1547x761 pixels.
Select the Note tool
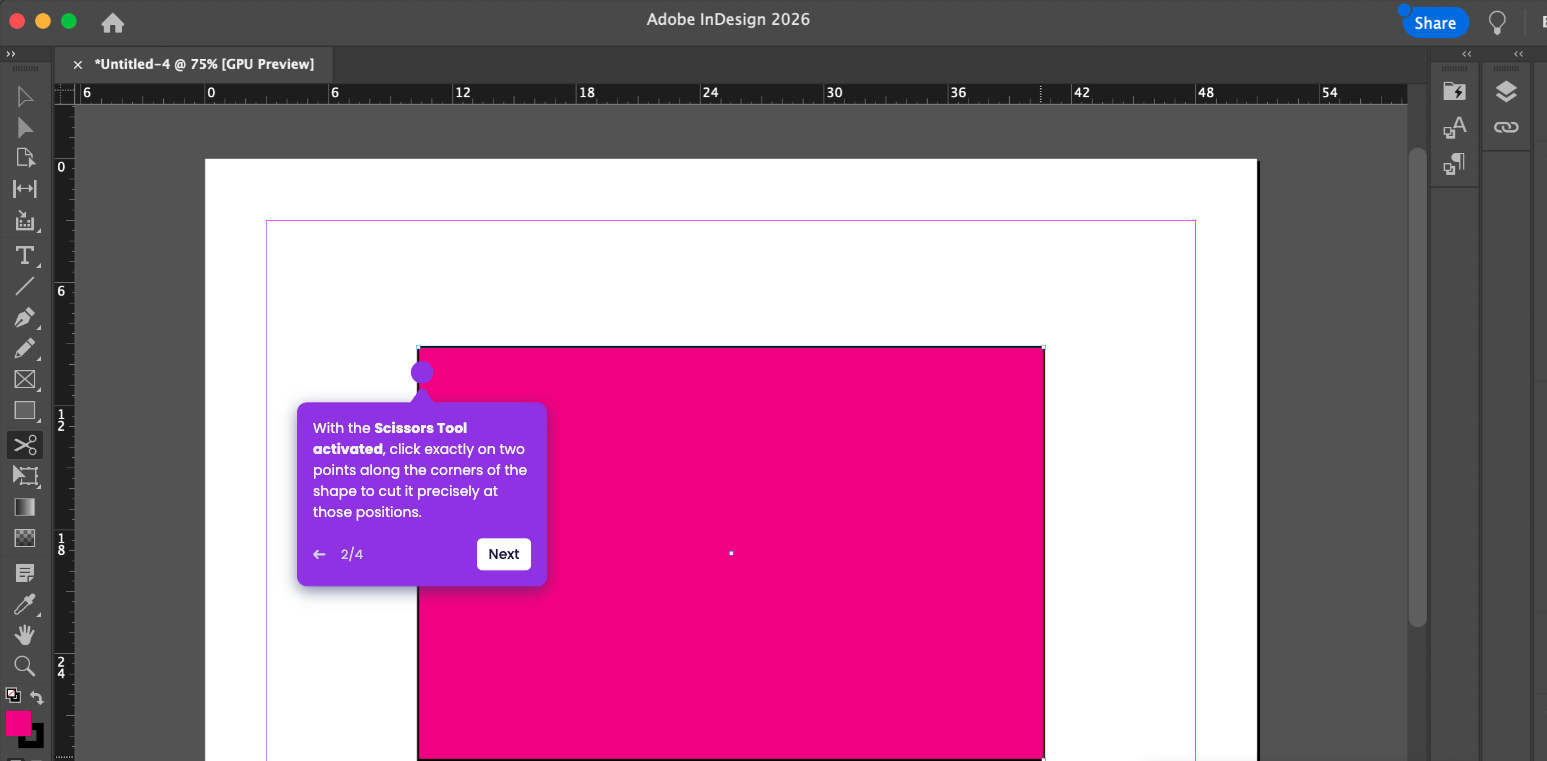pos(25,573)
